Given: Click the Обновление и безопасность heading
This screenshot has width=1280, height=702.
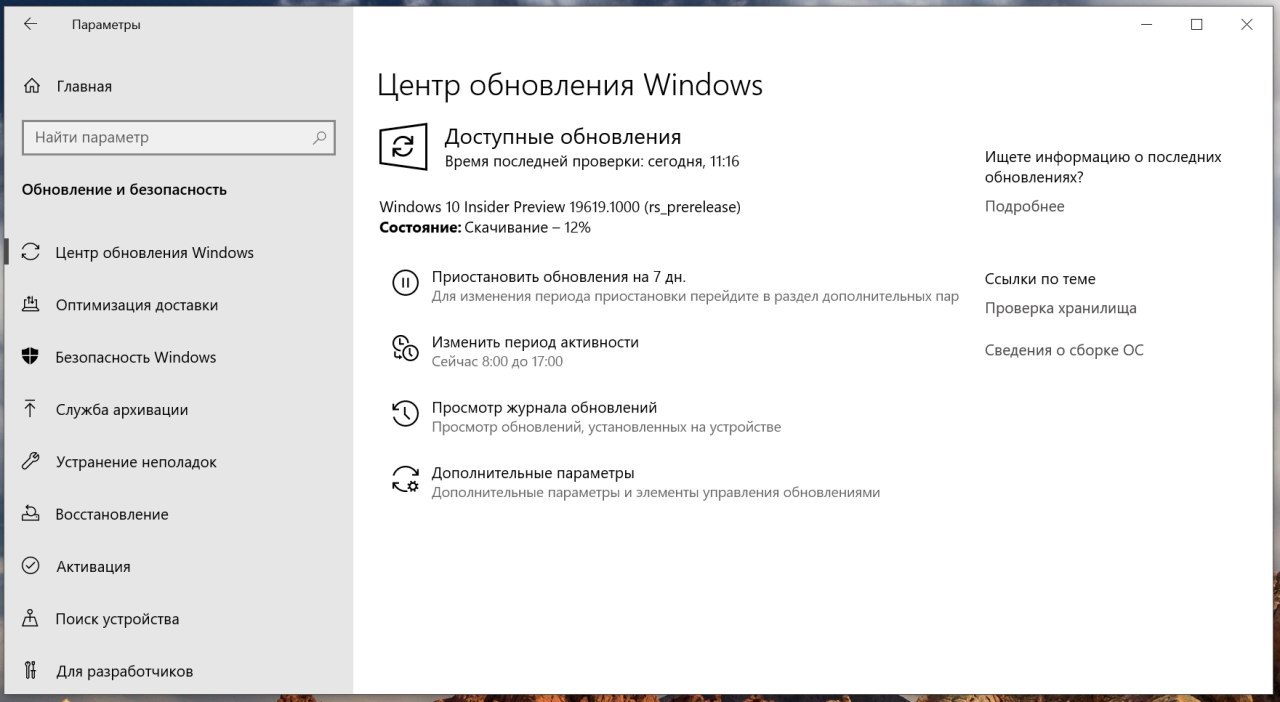Looking at the screenshot, I should 124,189.
